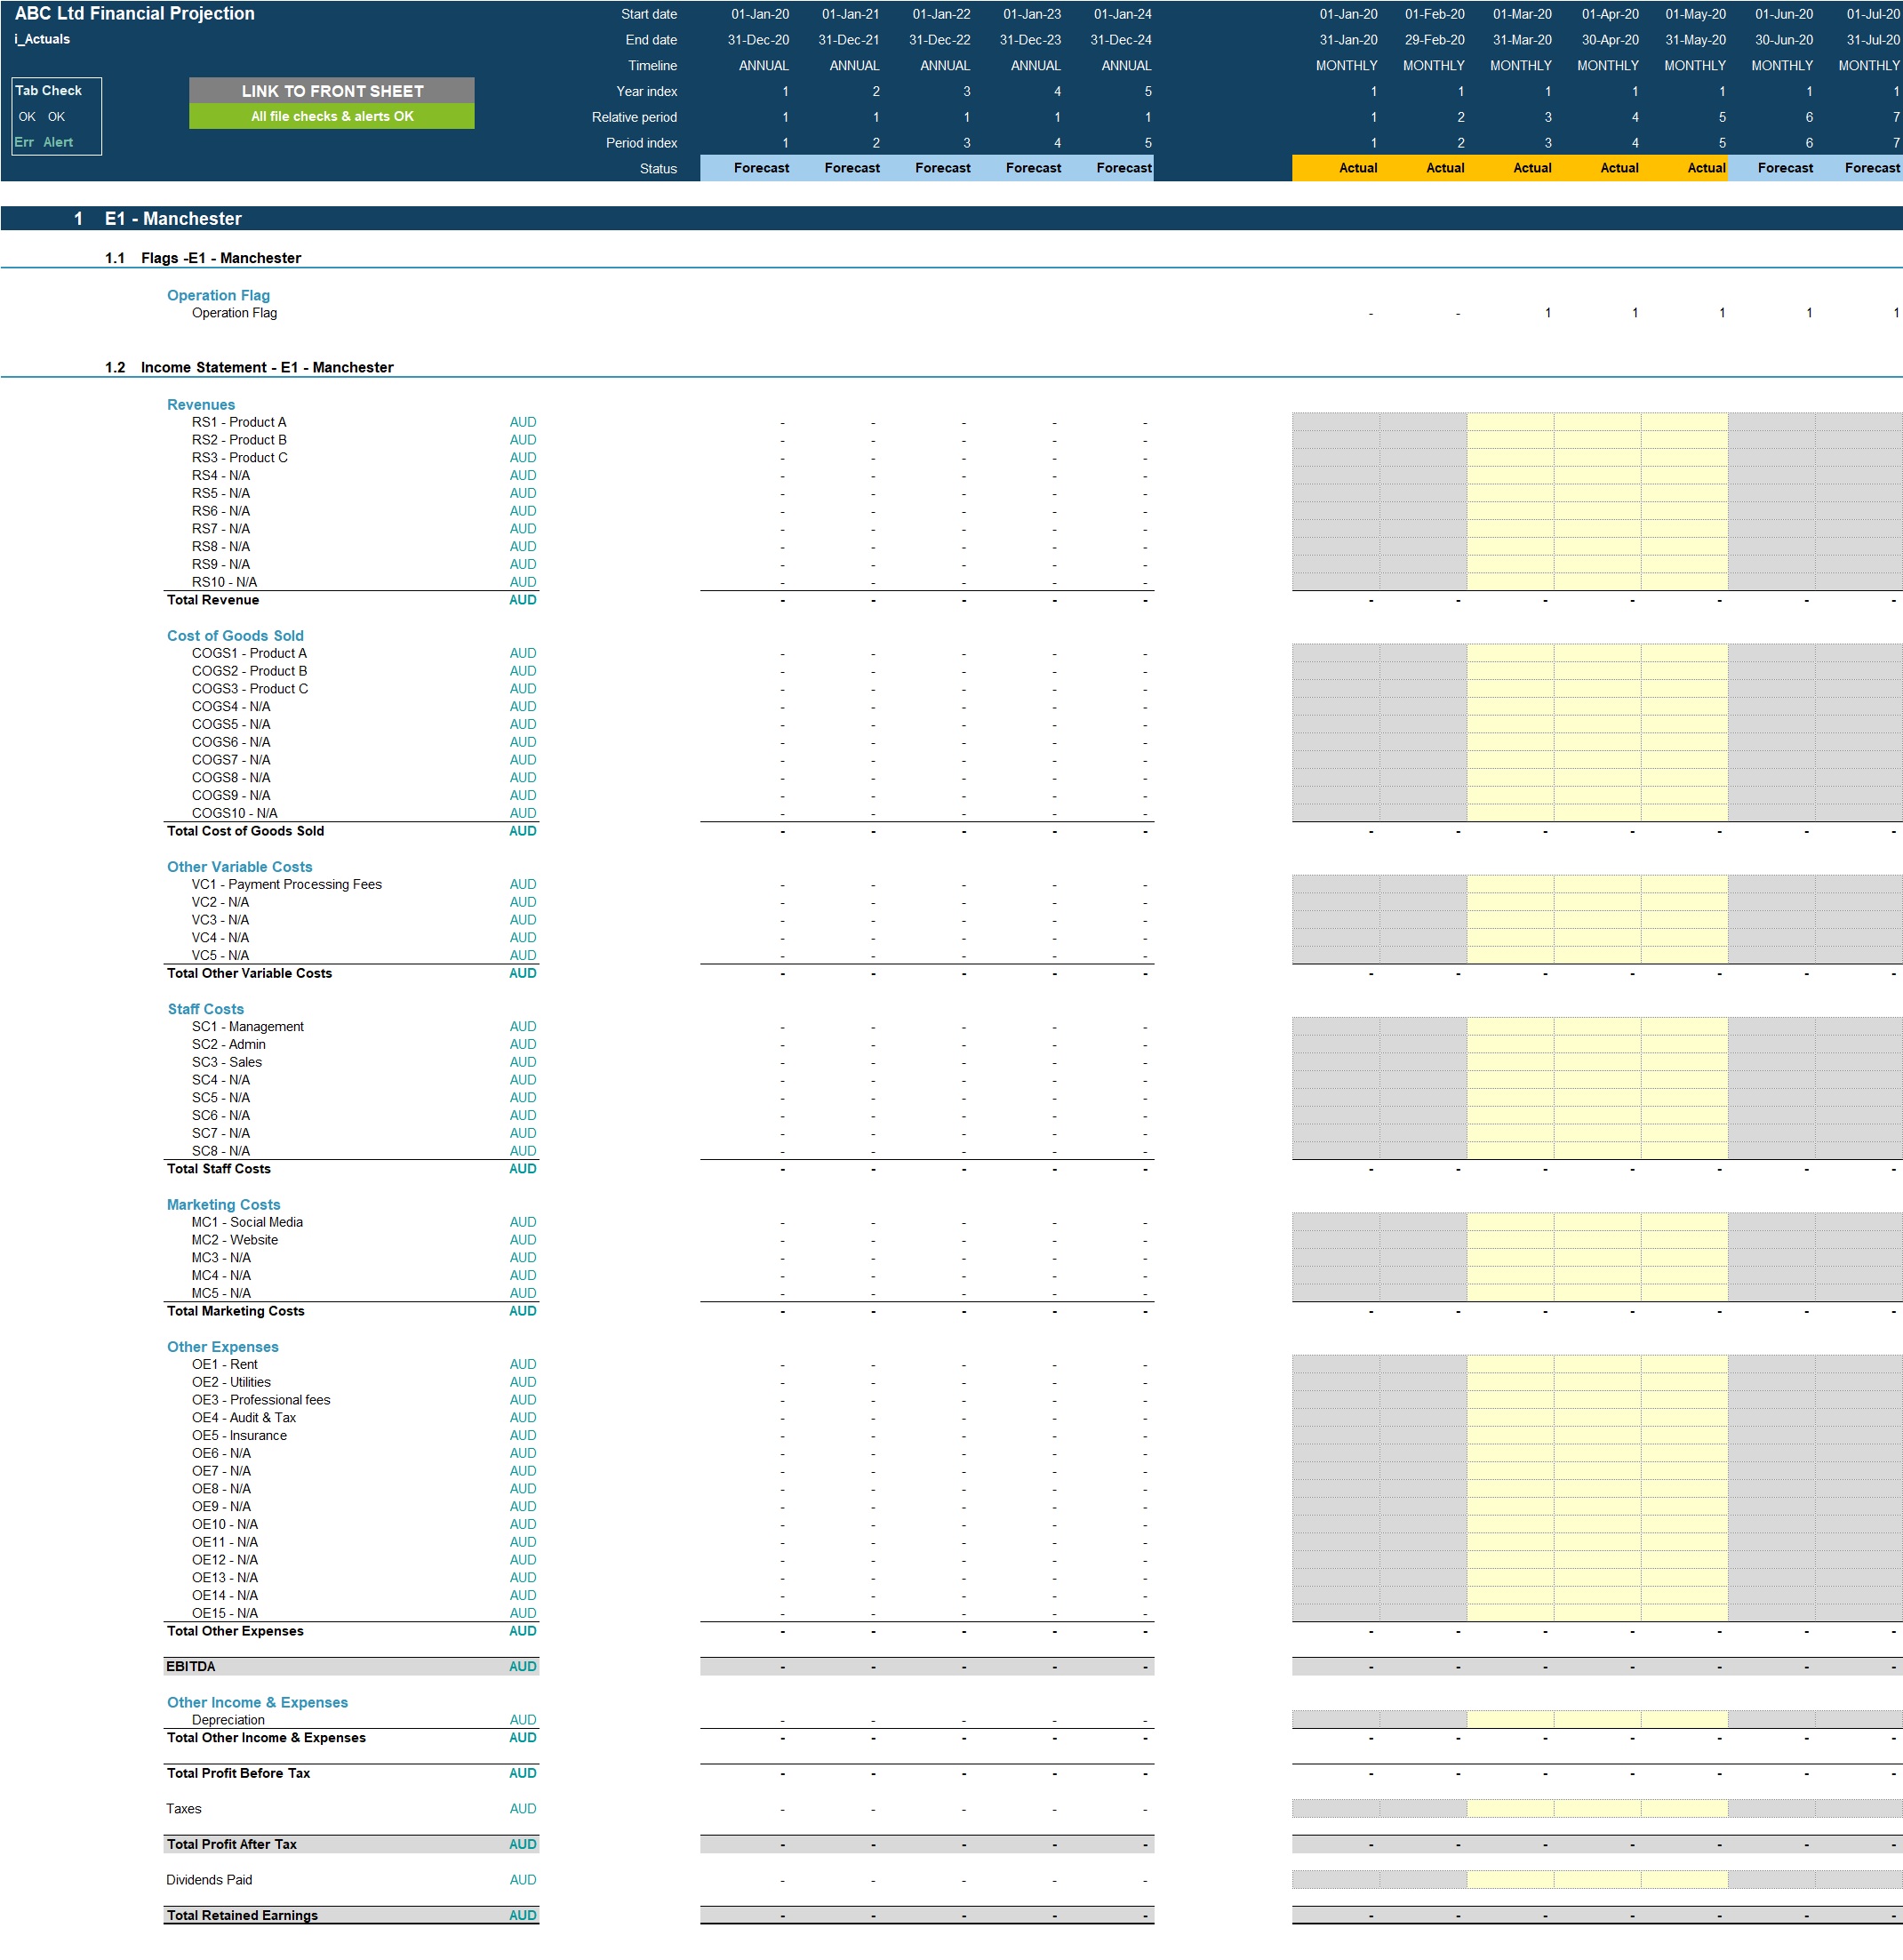
Task: Select row label 'OE3 - Professional fees'
Action: point(261,1400)
